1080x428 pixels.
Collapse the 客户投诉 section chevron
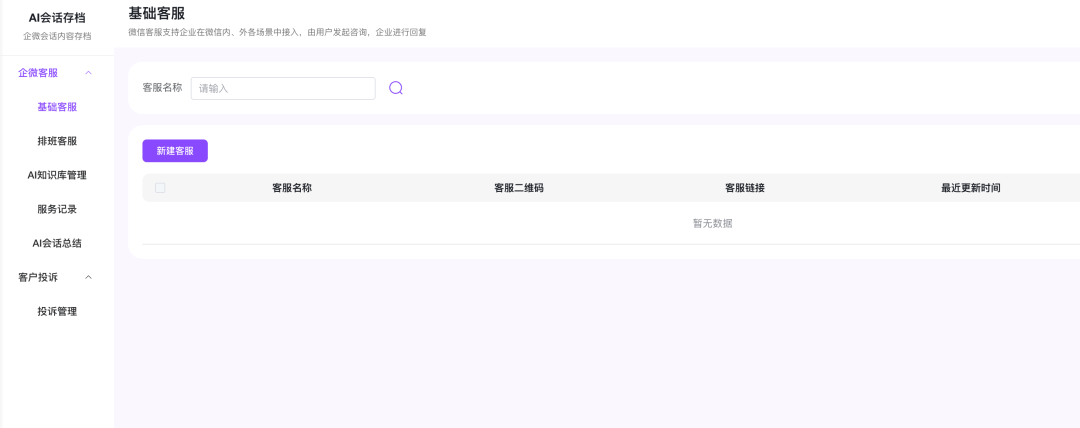tap(89, 277)
